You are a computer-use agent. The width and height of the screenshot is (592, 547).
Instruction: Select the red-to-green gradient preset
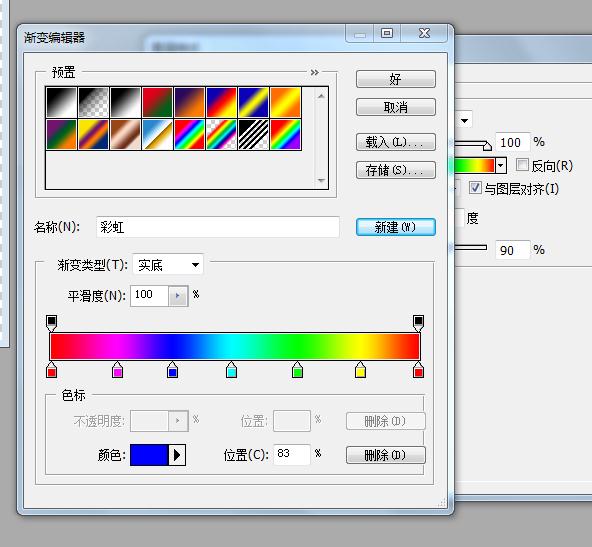pyautogui.click(x=157, y=102)
